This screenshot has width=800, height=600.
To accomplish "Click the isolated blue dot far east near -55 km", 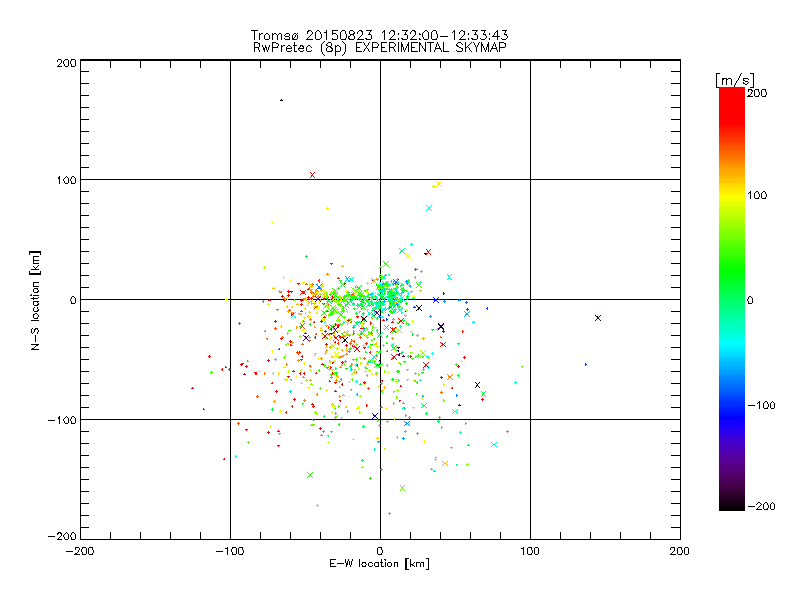I will [x=586, y=364].
